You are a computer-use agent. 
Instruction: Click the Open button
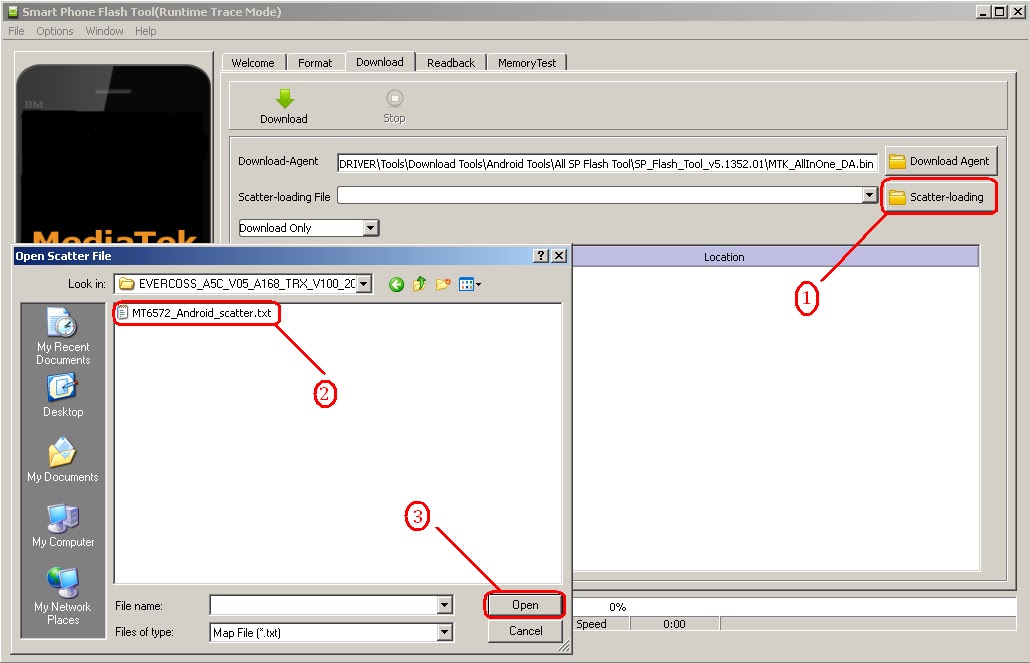point(525,605)
